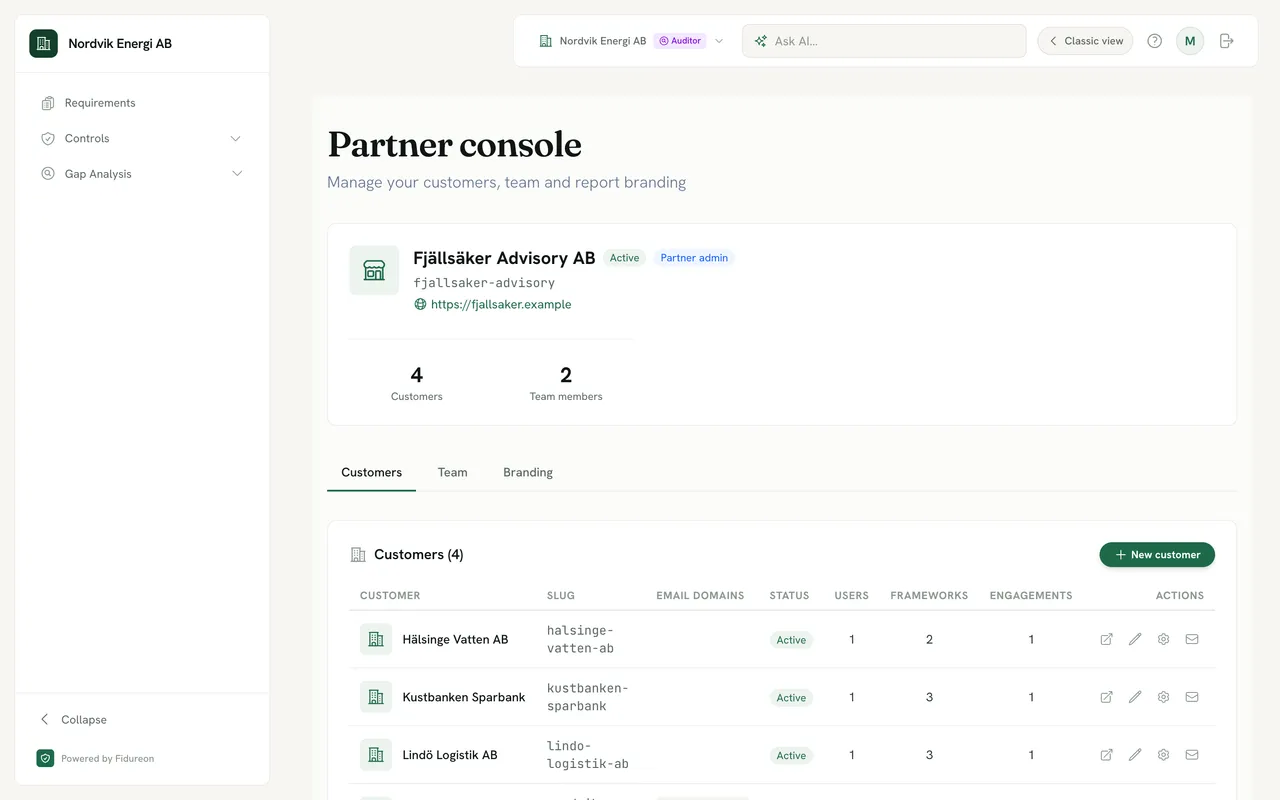1280x800 pixels.
Task: Edit Lindö Logistik AB with the pencil icon
Action: [x=1135, y=756]
